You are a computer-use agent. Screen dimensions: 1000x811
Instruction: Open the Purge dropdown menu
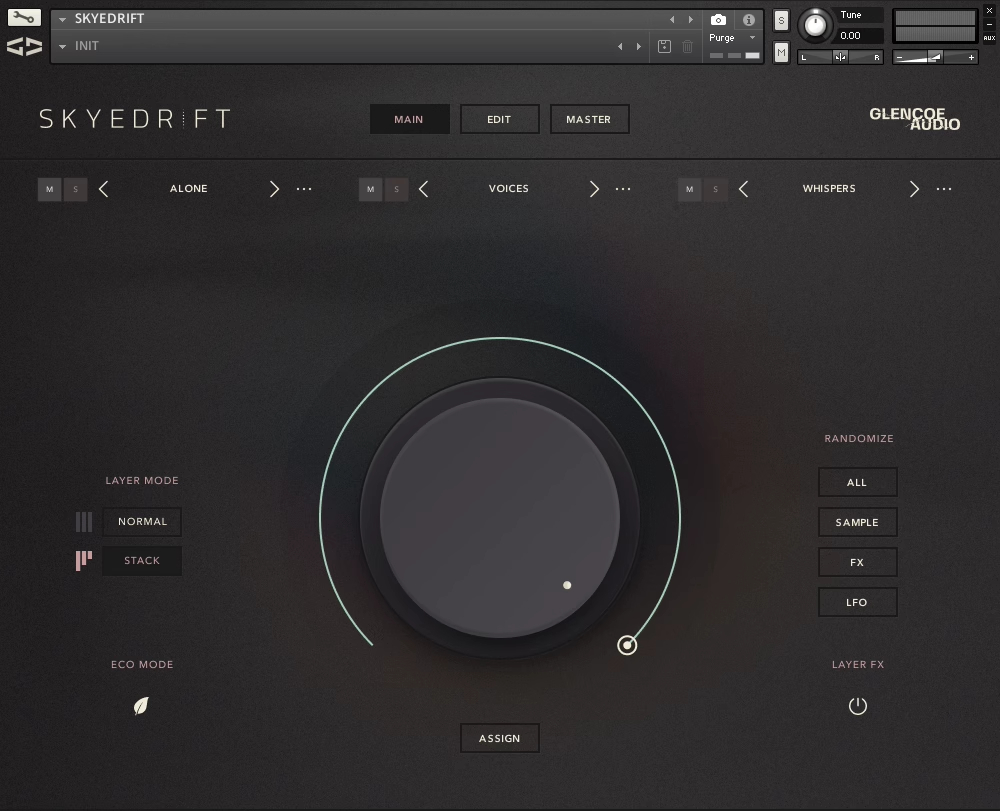coord(732,38)
